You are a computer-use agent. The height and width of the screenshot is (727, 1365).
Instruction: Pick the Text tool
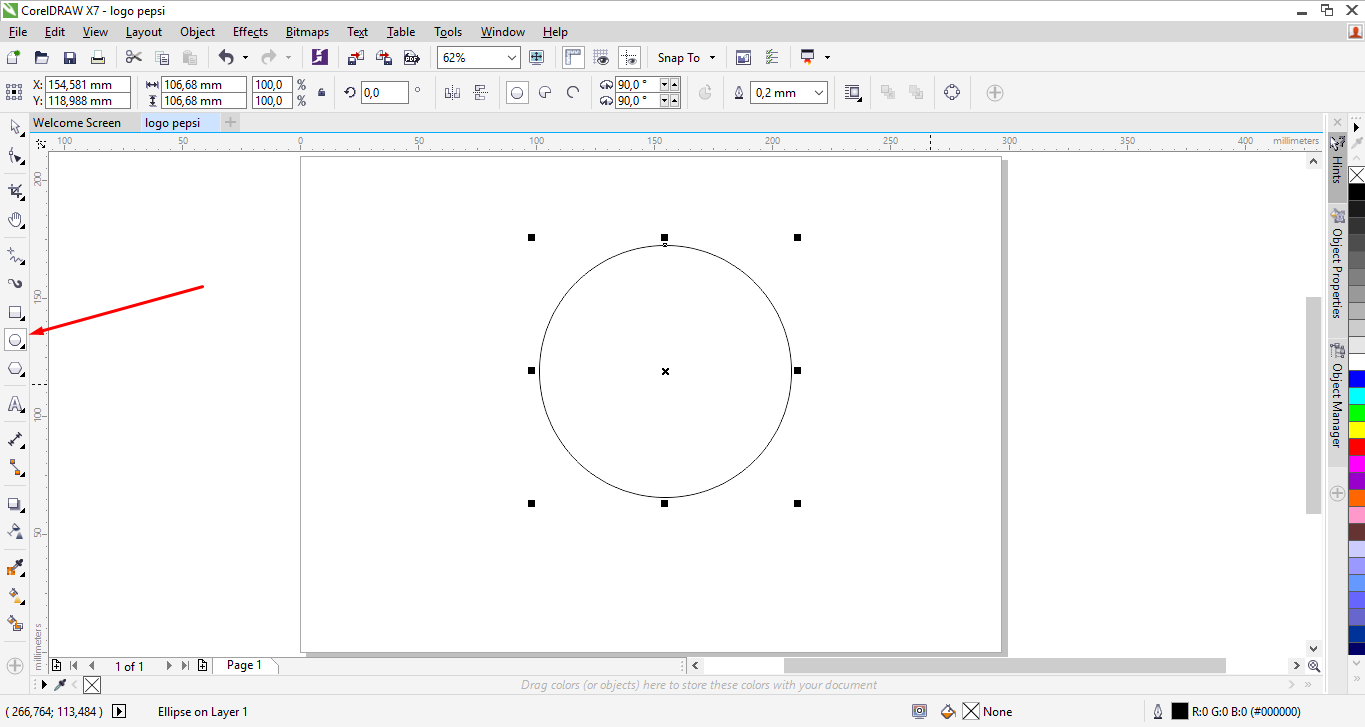15,404
